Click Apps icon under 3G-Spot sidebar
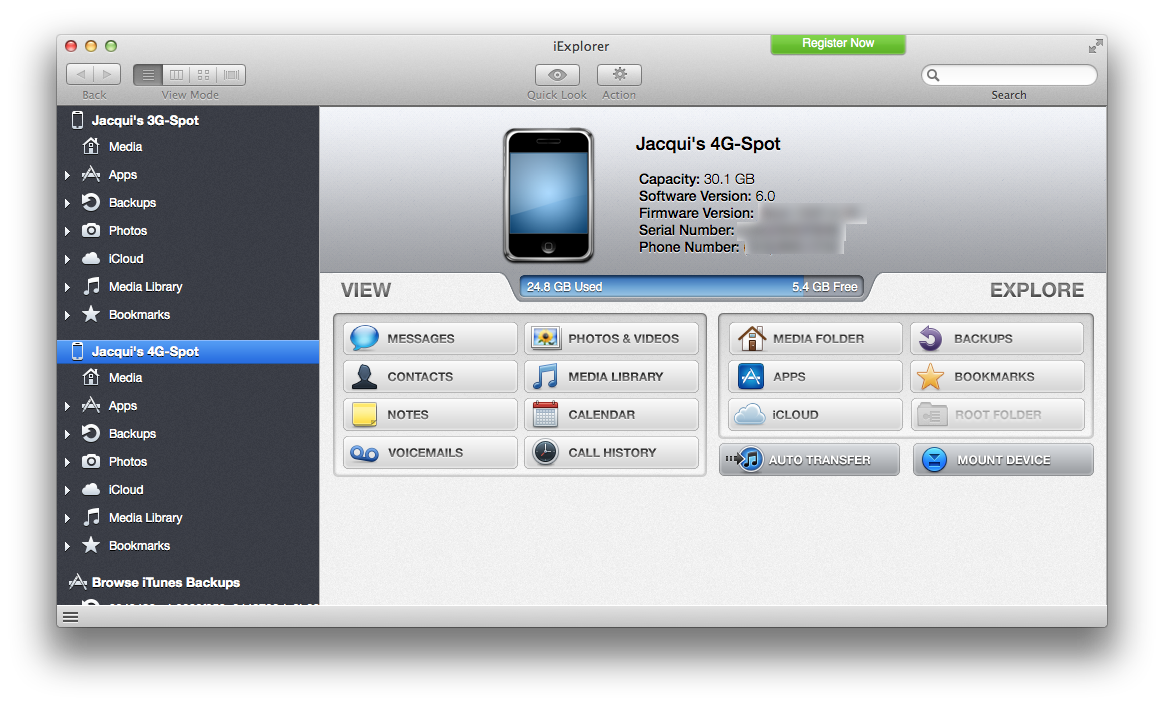This screenshot has height=706, width=1164. click(91, 174)
